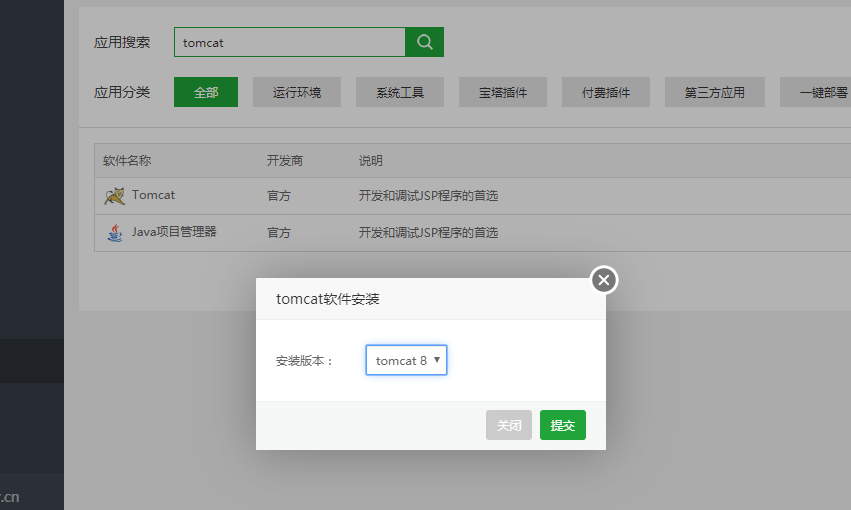Open the 第三方应用 category

pos(715,92)
